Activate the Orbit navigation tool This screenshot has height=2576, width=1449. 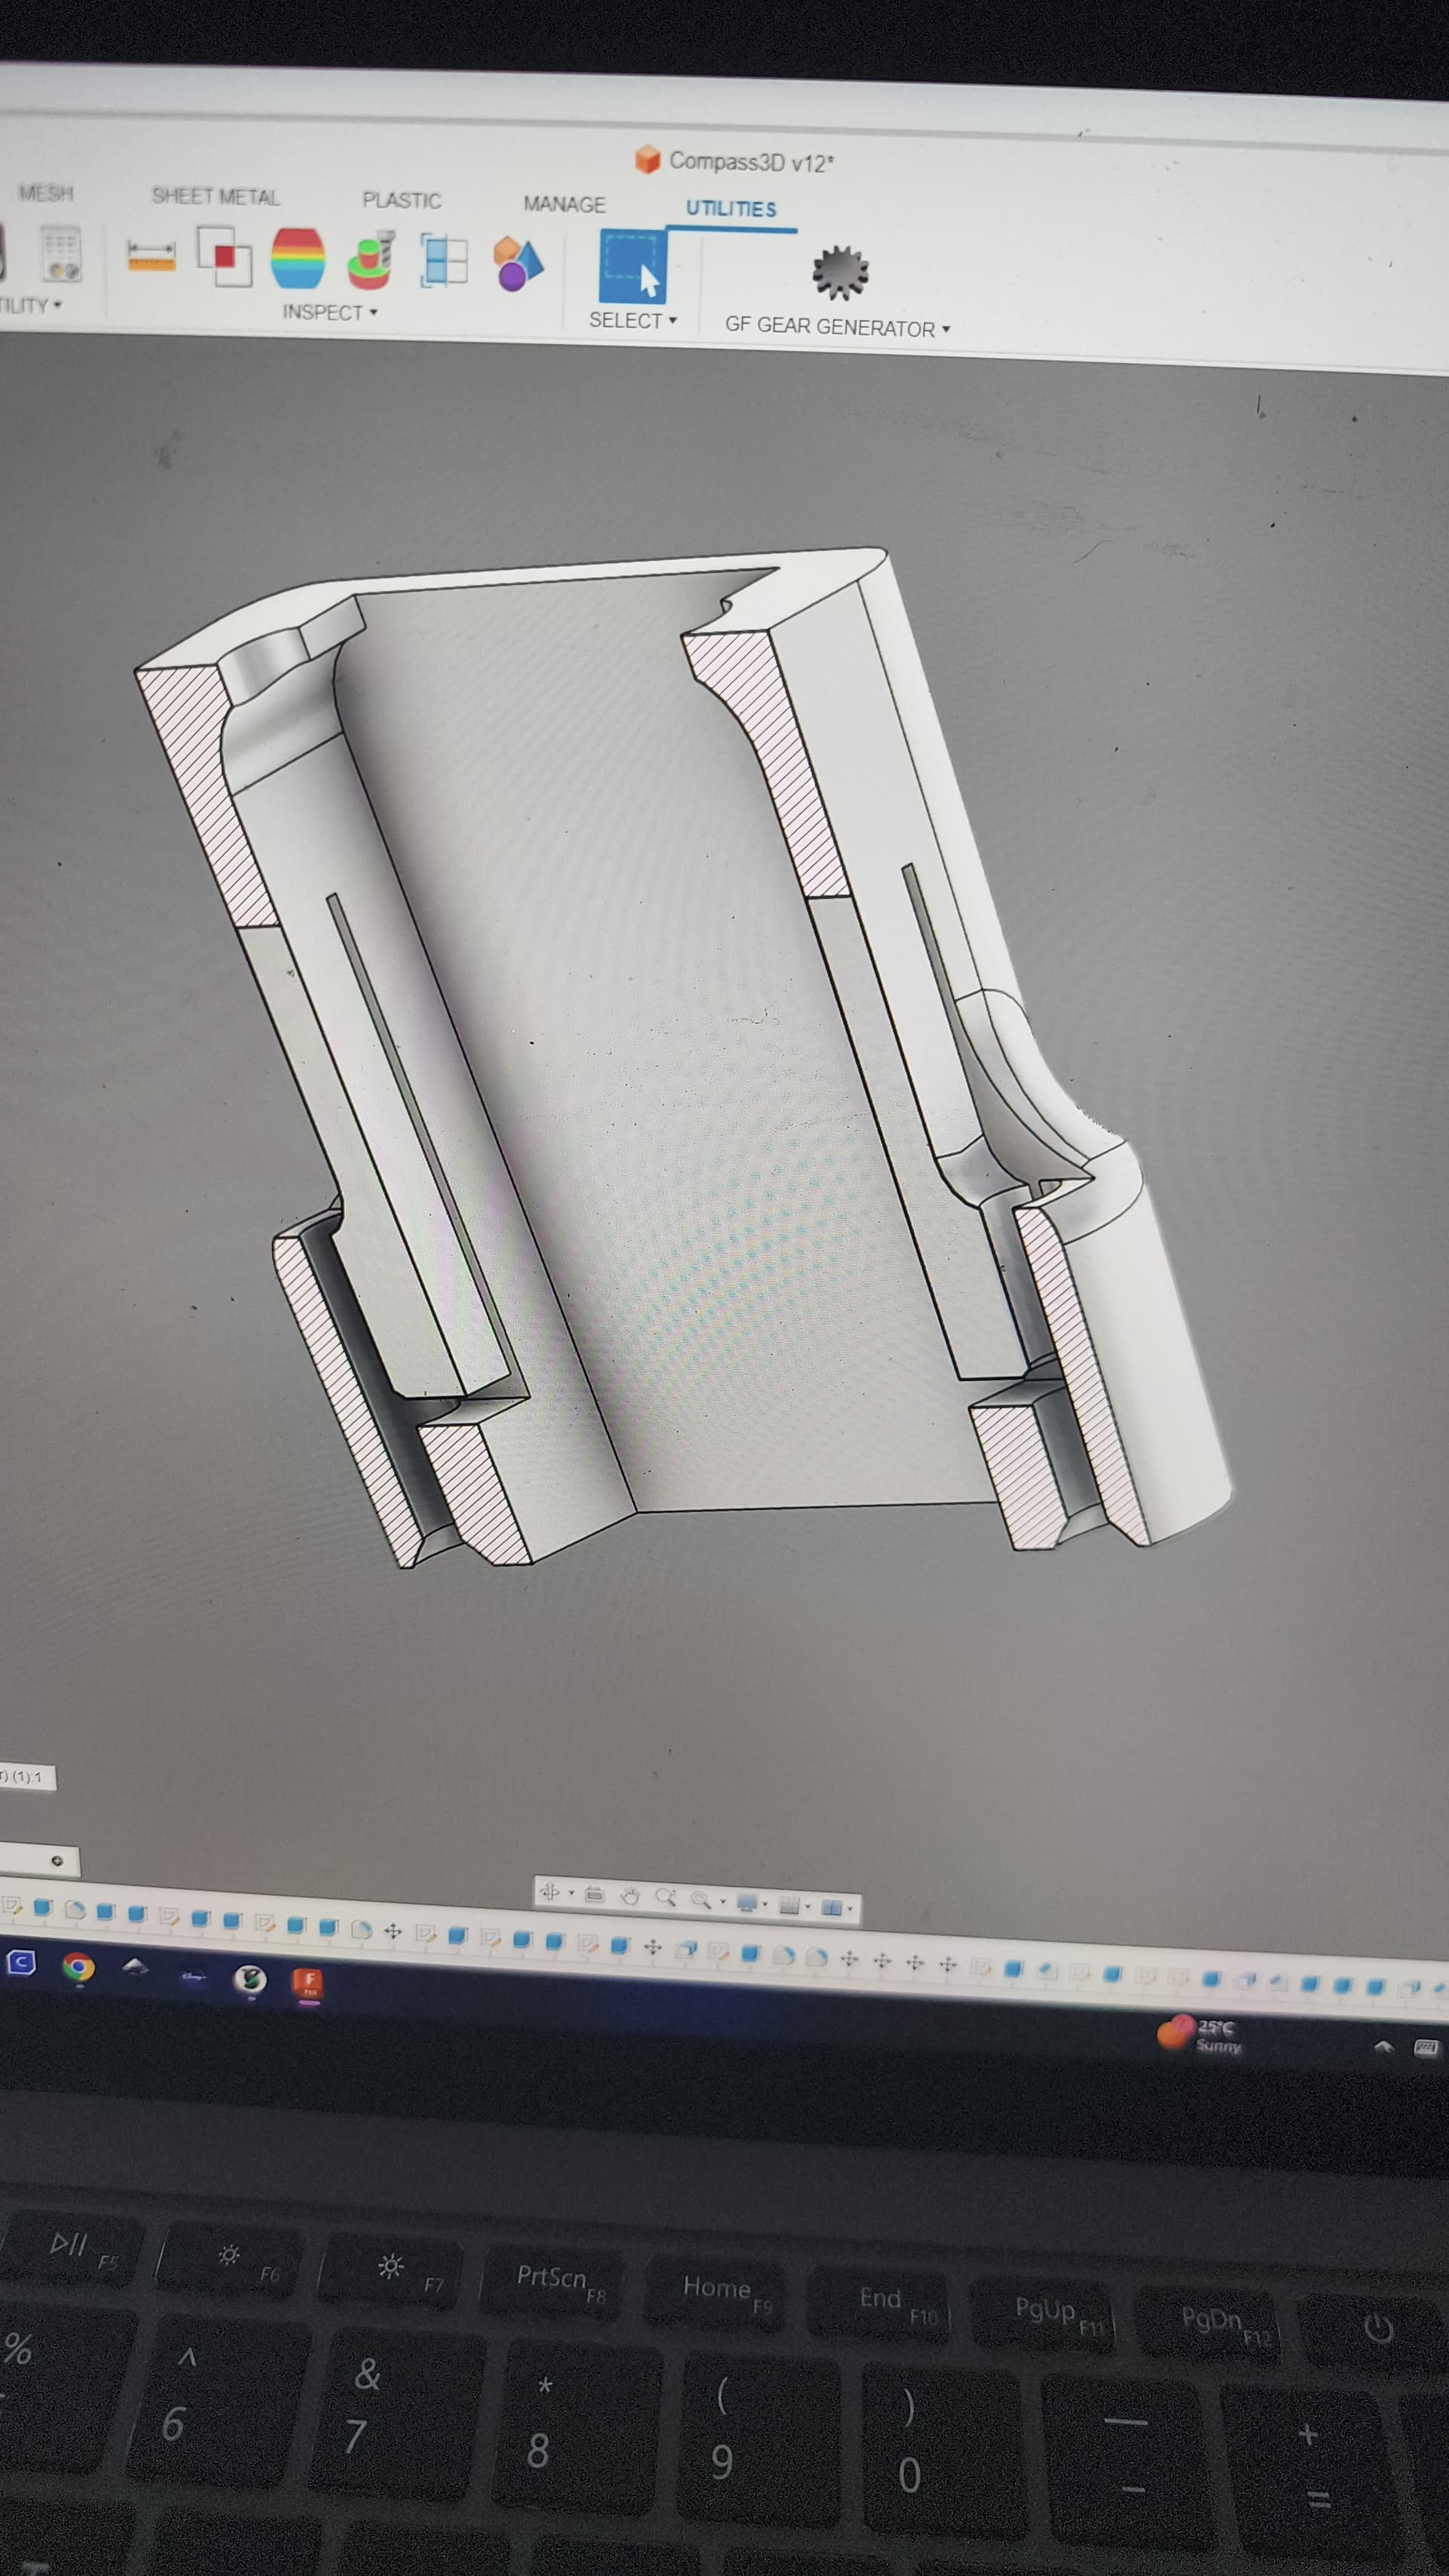pos(550,1892)
